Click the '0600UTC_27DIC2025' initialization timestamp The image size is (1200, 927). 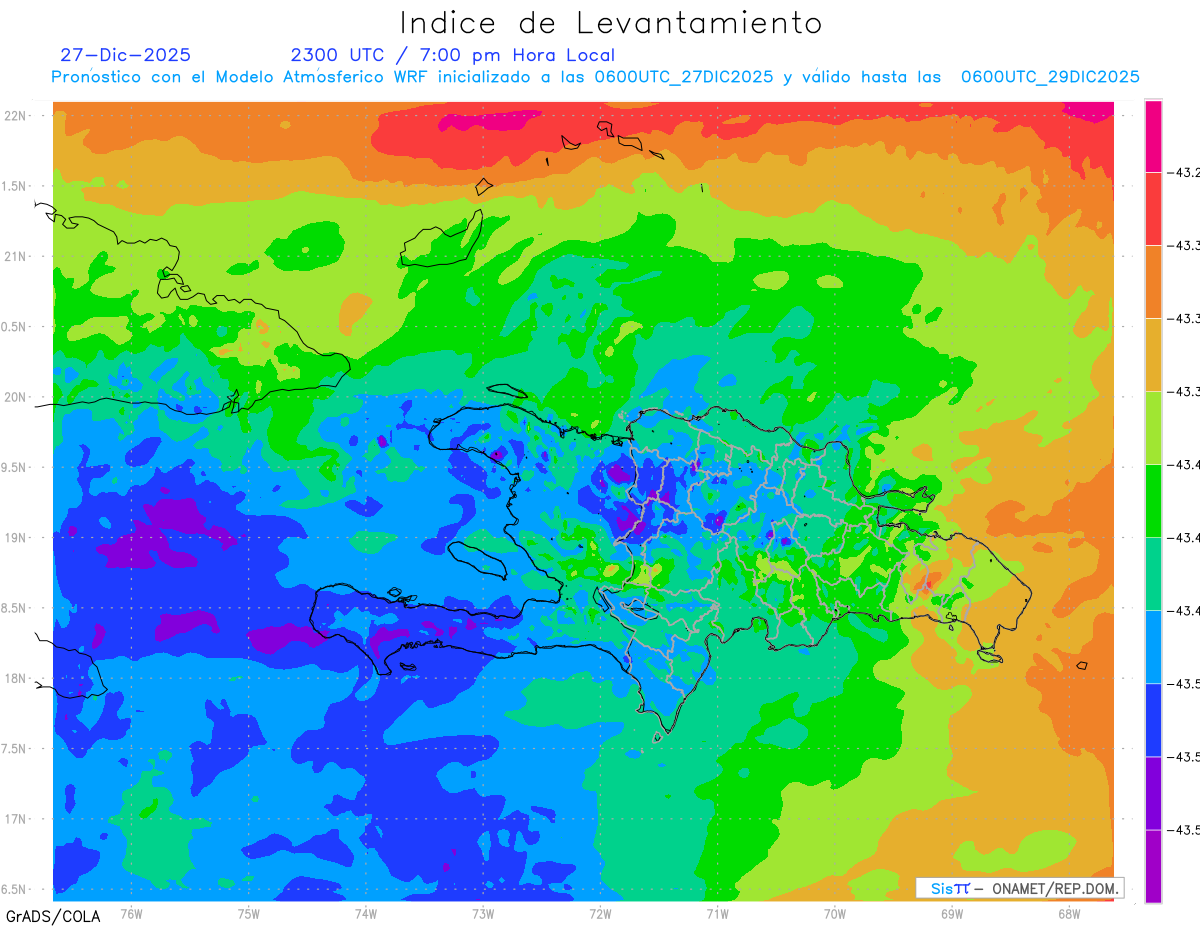pyautogui.click(x=683, y=77)
